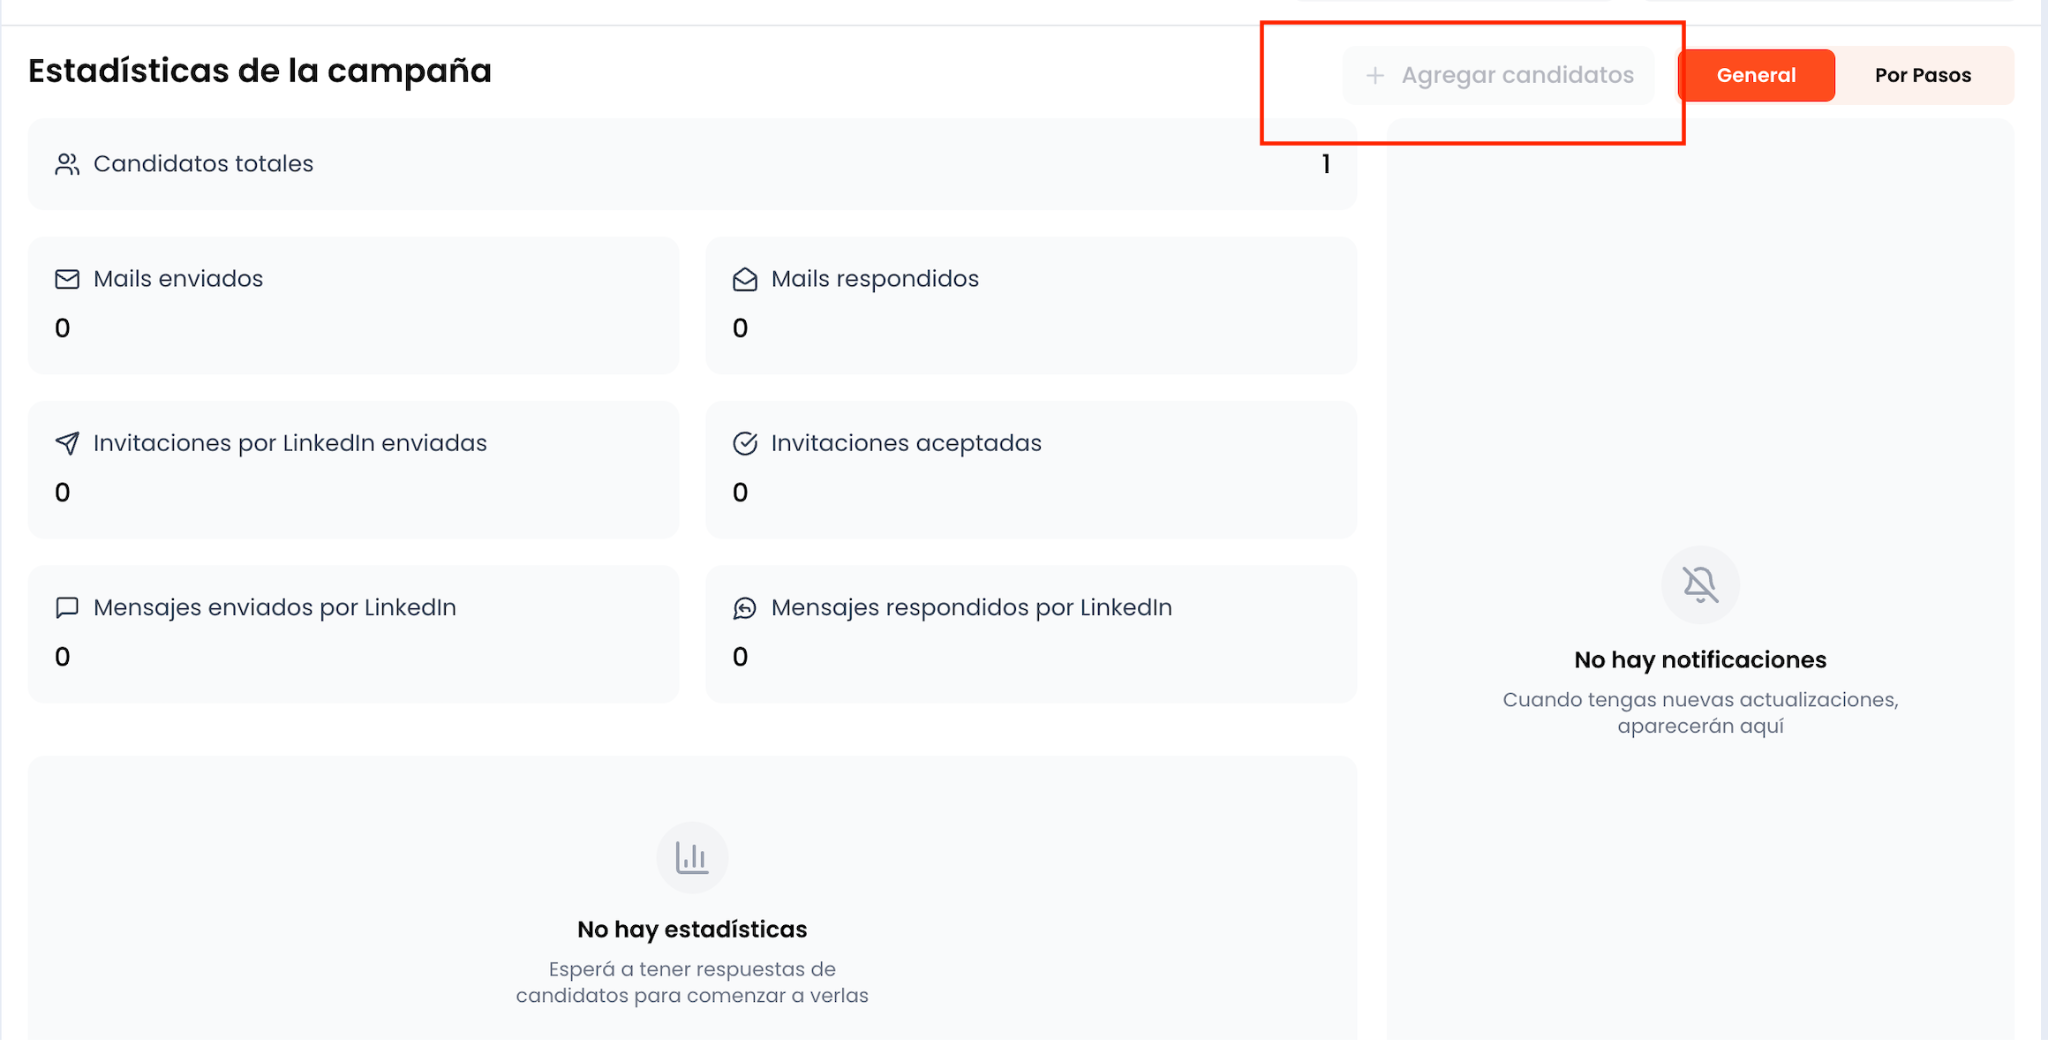Click the Mails respondidos open envelope icon

click(x=745, y=279)
